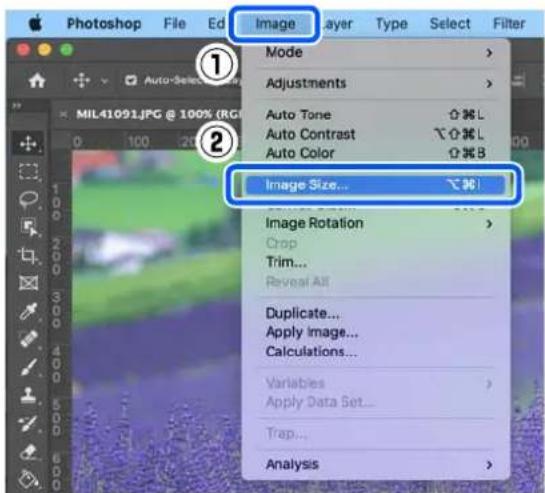545x493 pixels.
Task: Choose Duplicate... from Image menu
Action: (376, 313)
